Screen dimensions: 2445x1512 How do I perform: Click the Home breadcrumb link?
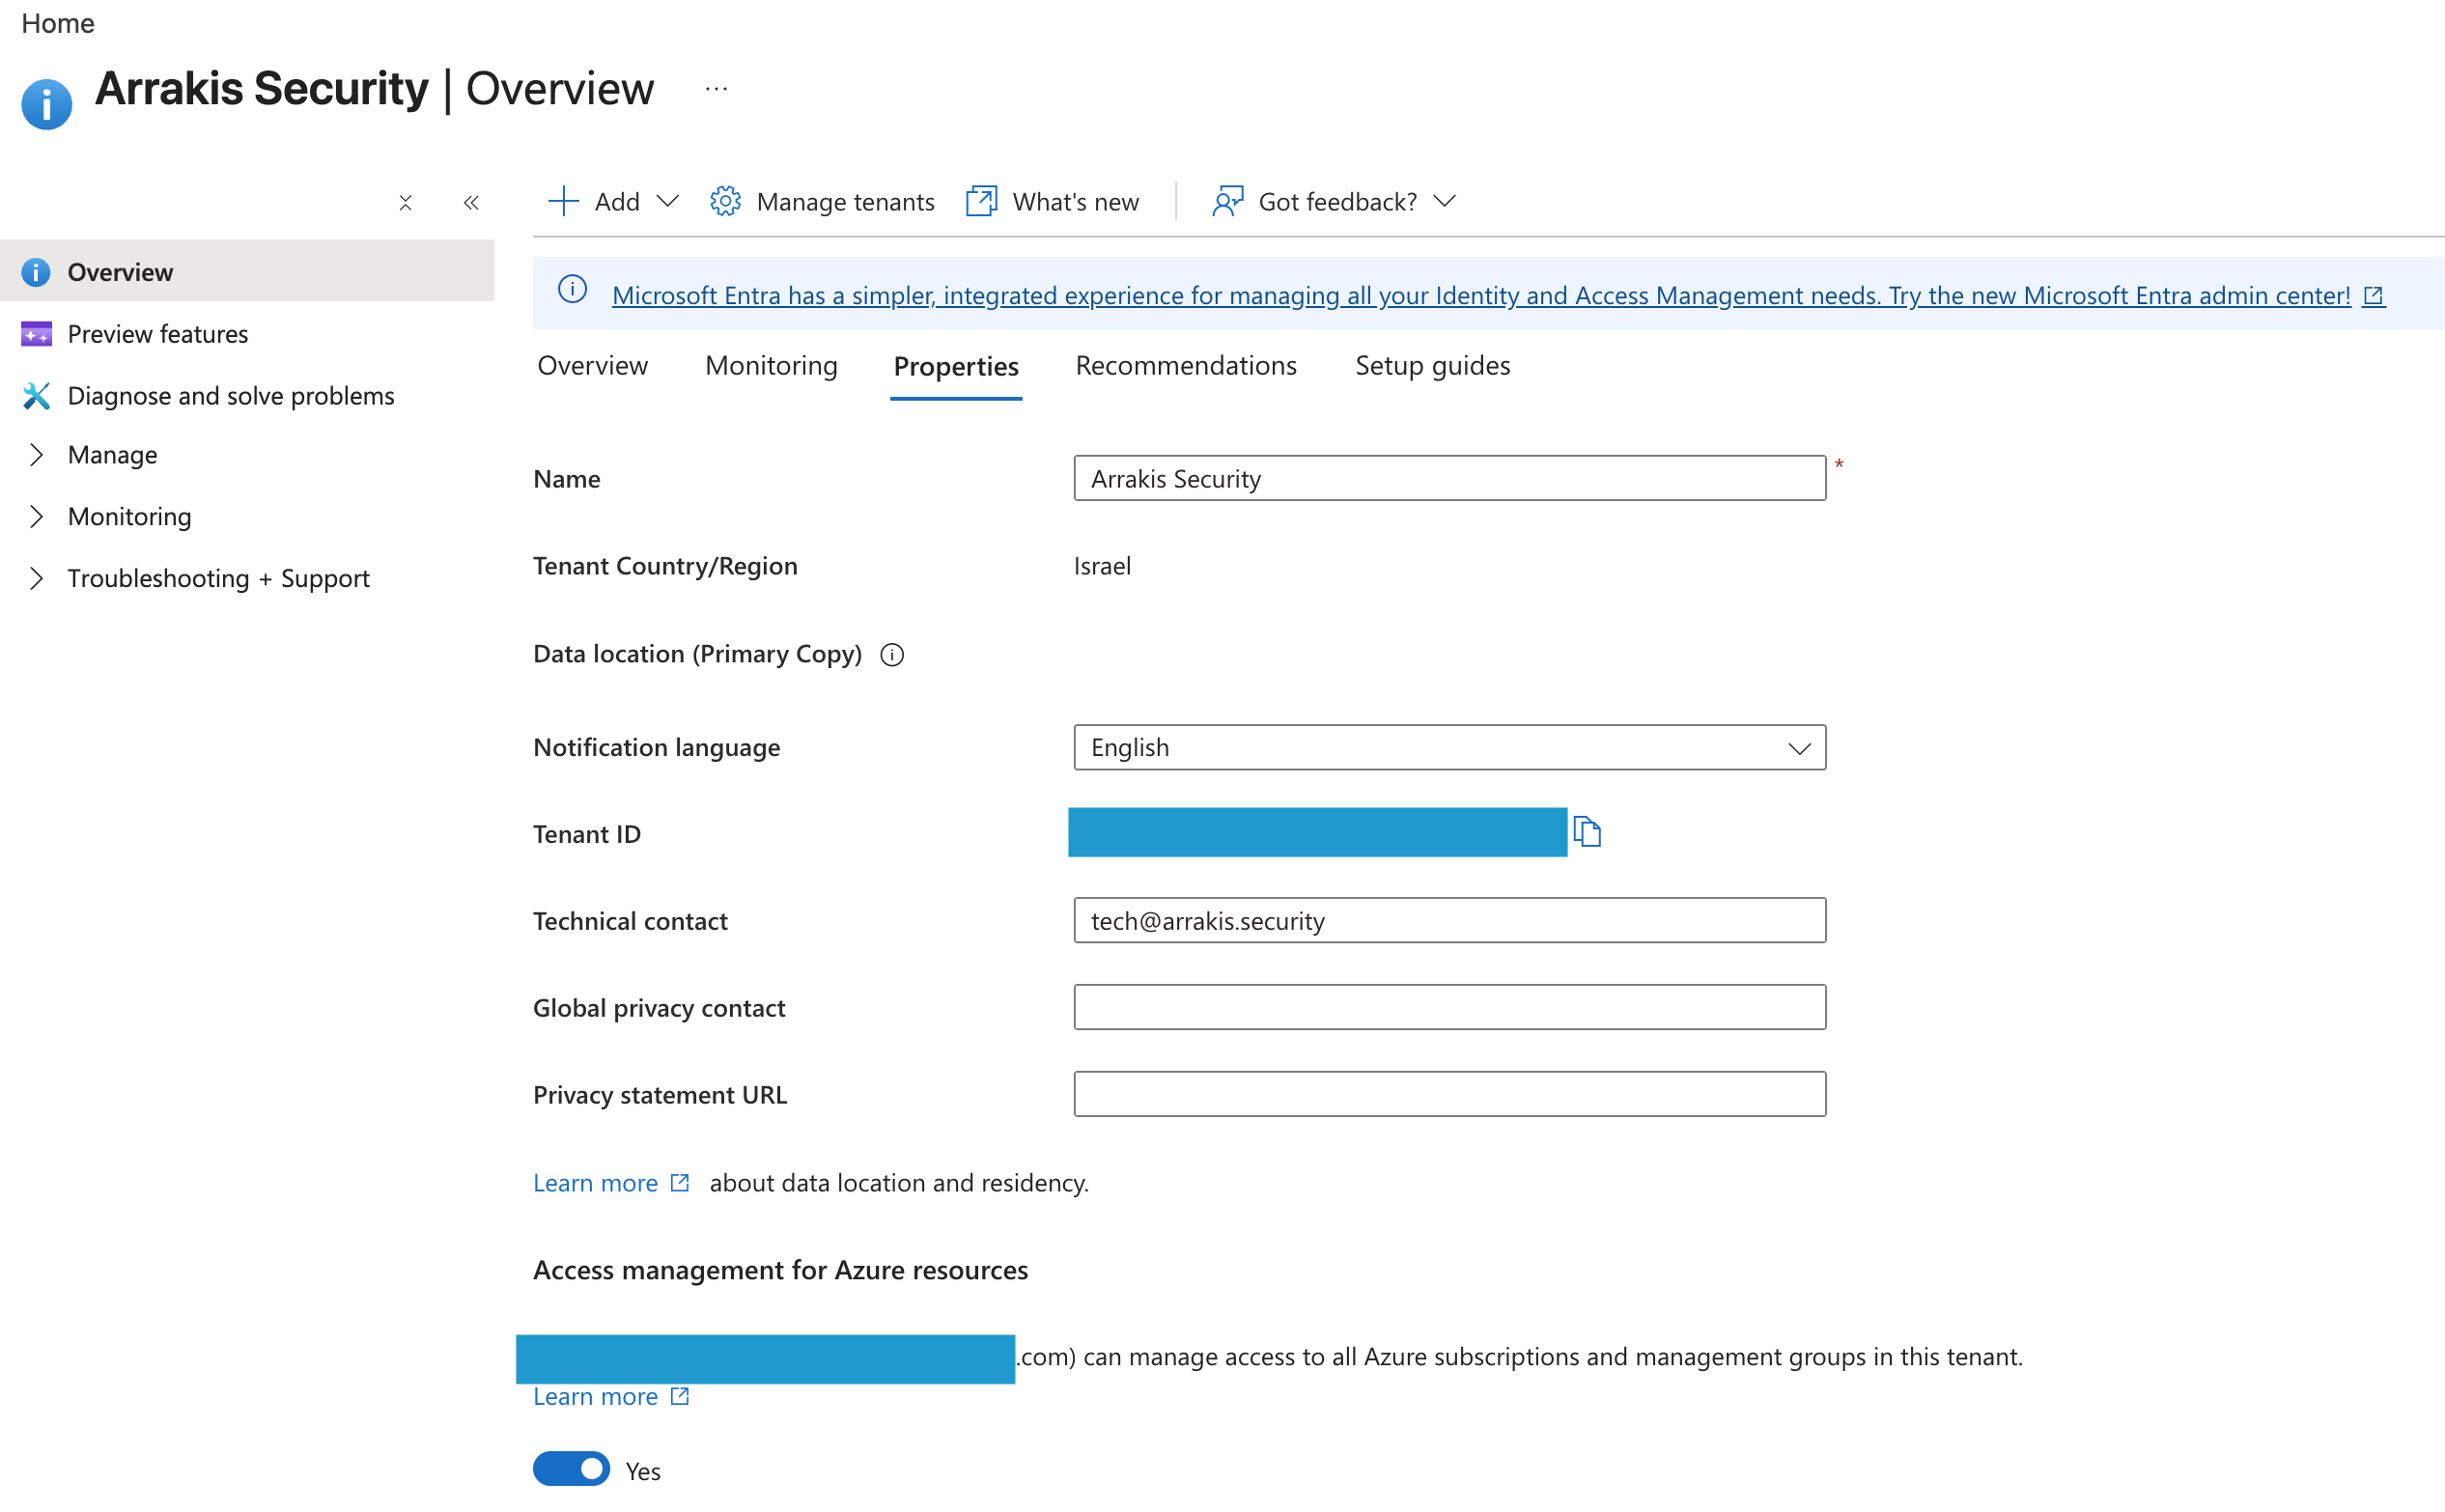point(58,22)
